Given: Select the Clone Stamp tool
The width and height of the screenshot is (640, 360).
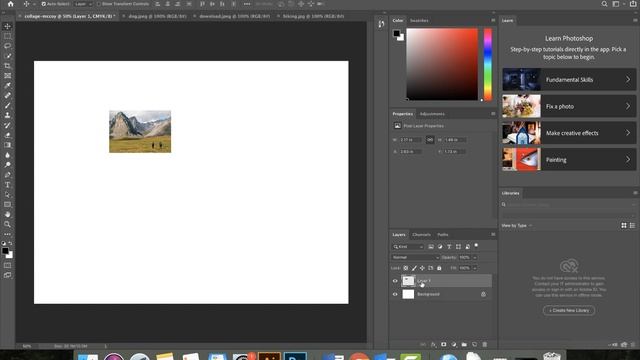Looking at the screenshot, I should (x=7, y=115).
